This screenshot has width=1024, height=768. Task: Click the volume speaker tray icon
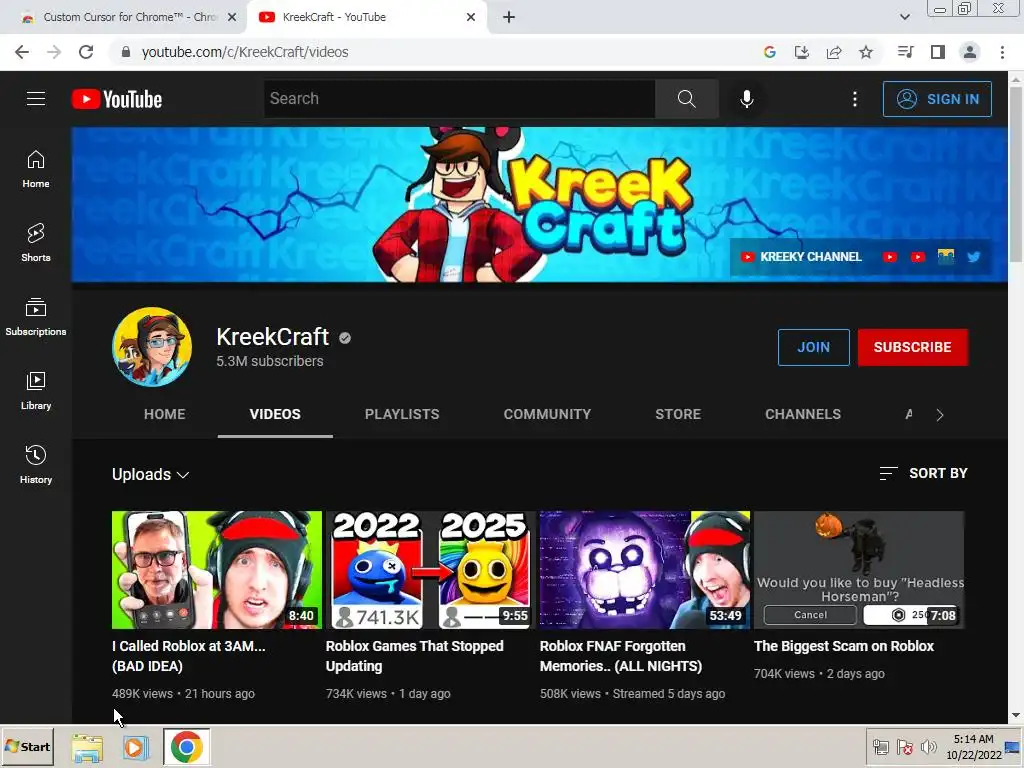pyautogui.click(x=928, y=747)
